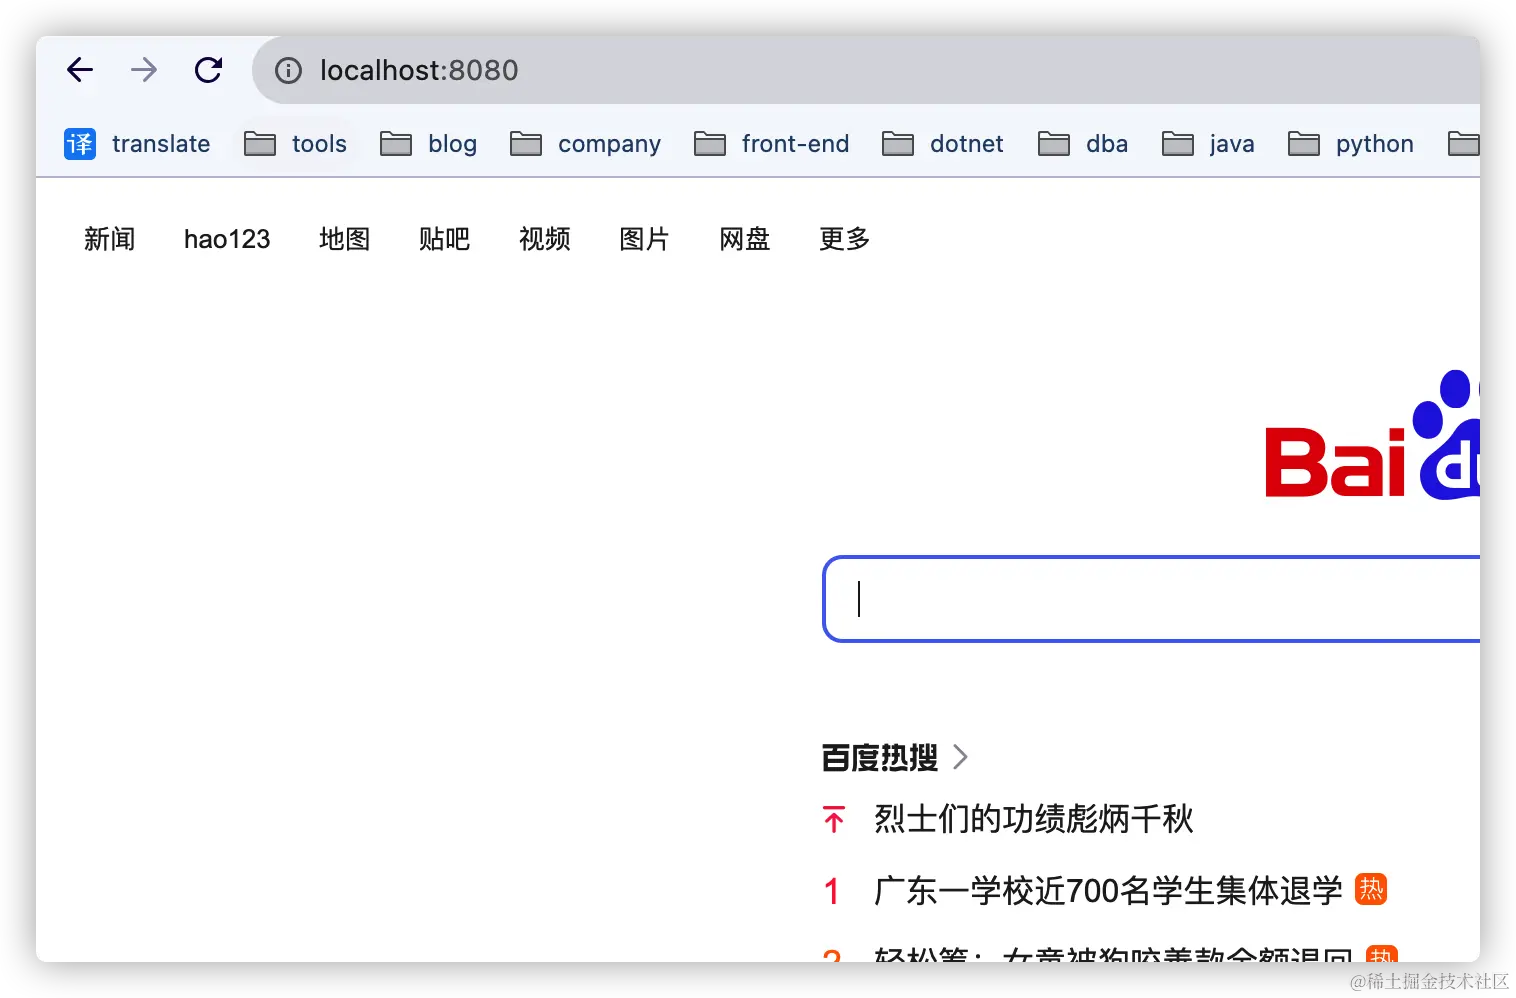
Task: Open the dotnet bookmark folder
Action: [x=943, y=144]
